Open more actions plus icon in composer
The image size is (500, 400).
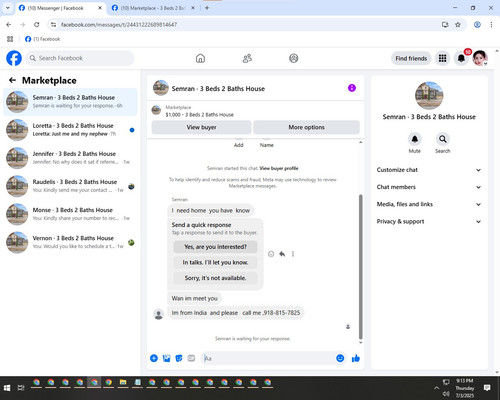(x=154, y=358)
